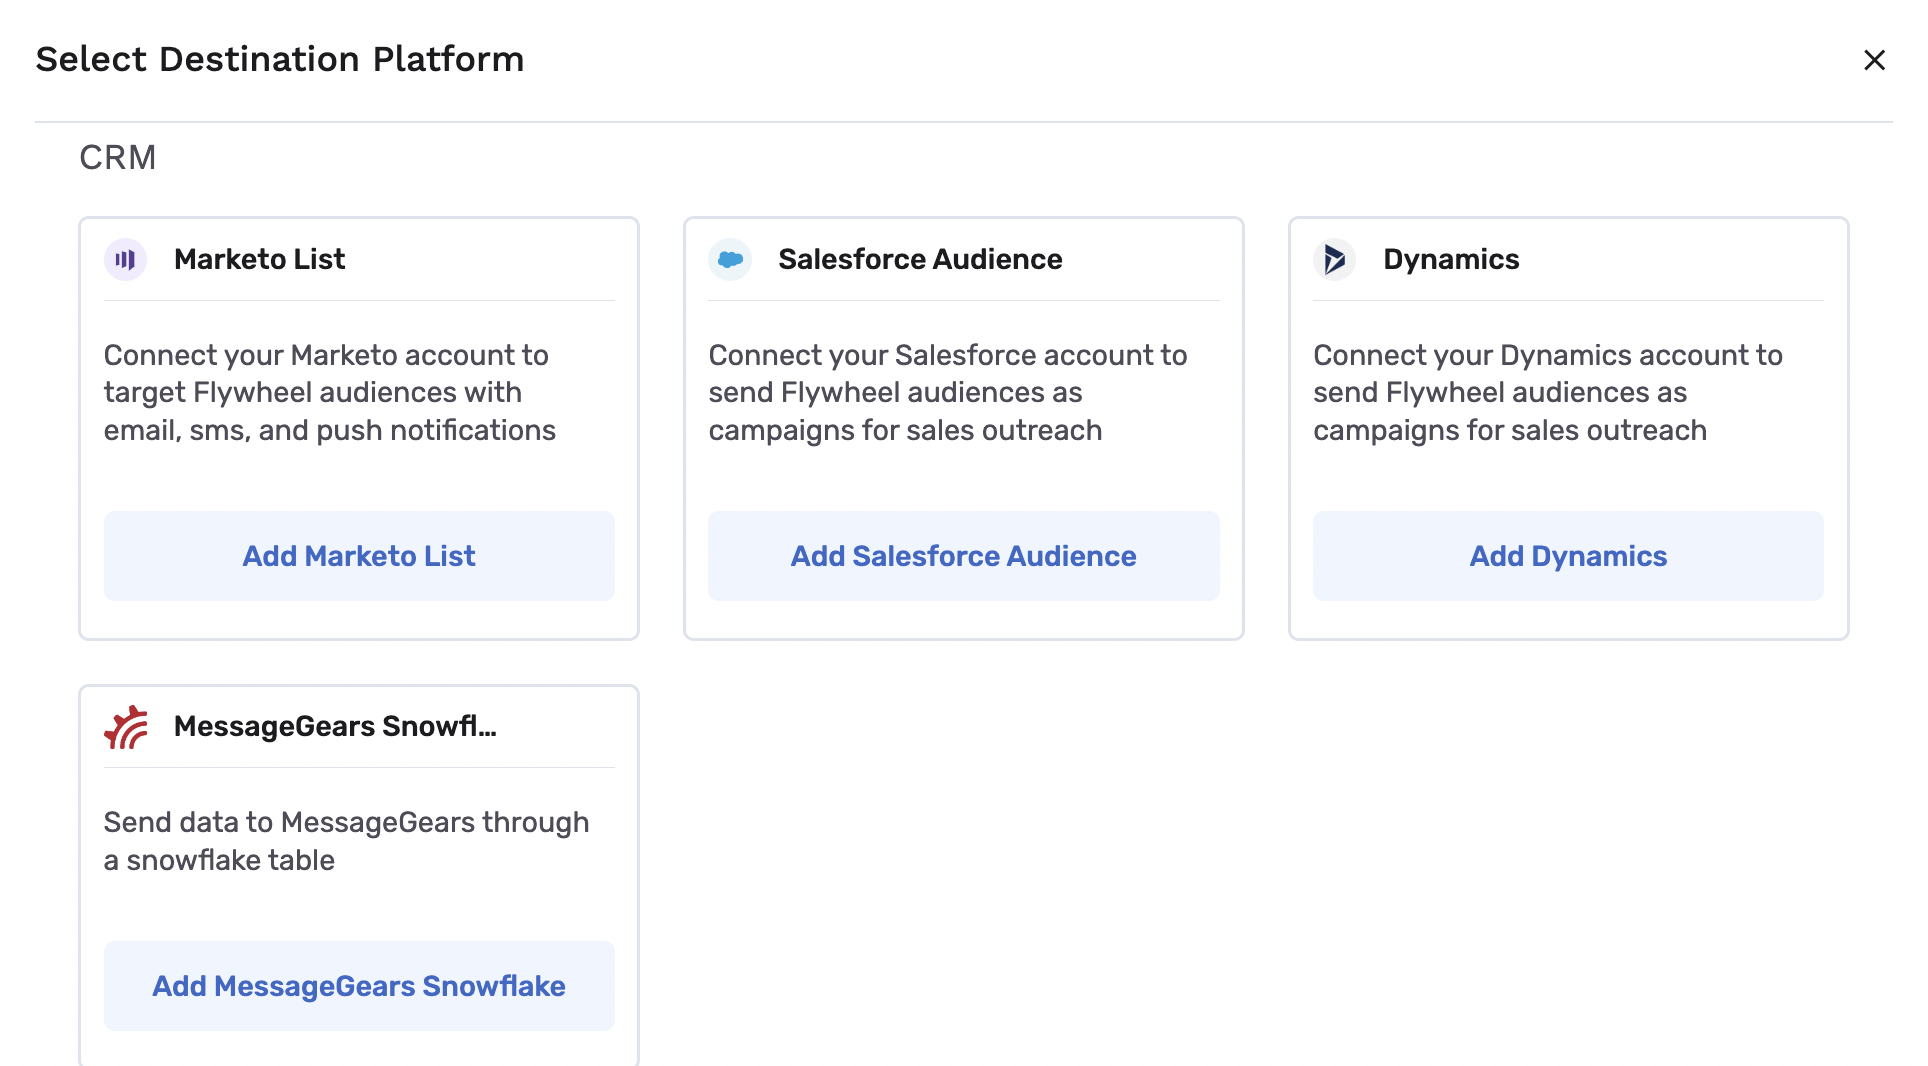Add MessageGears Snowflake destination
Screen dimensions: 1928x1066
(359, 986)
